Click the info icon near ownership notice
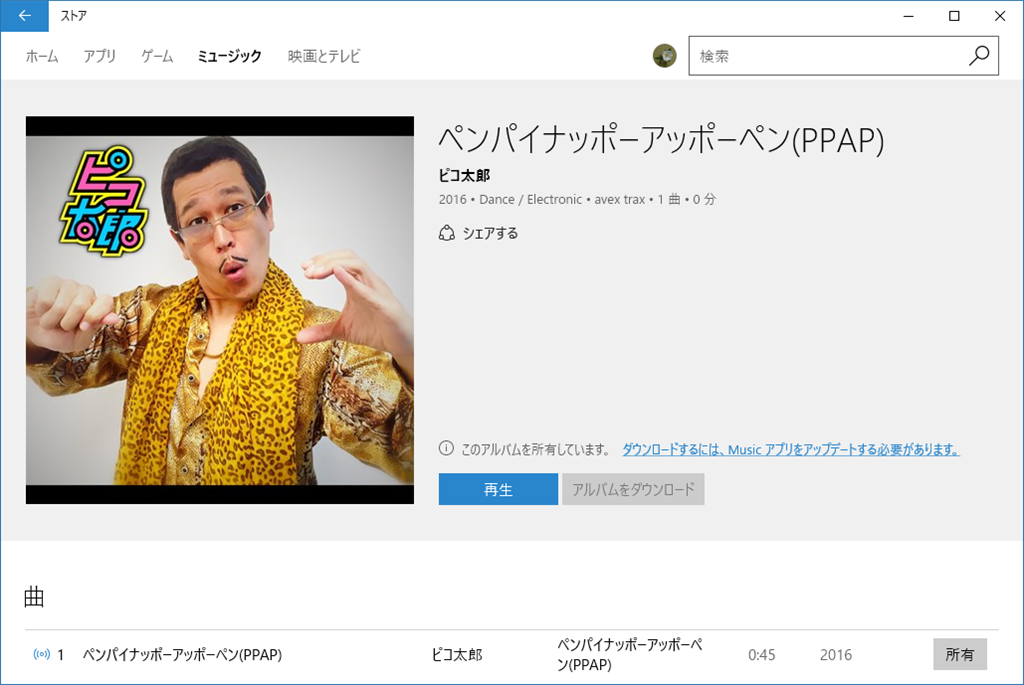Viewport: 1024px width, 685px height. 446,449
